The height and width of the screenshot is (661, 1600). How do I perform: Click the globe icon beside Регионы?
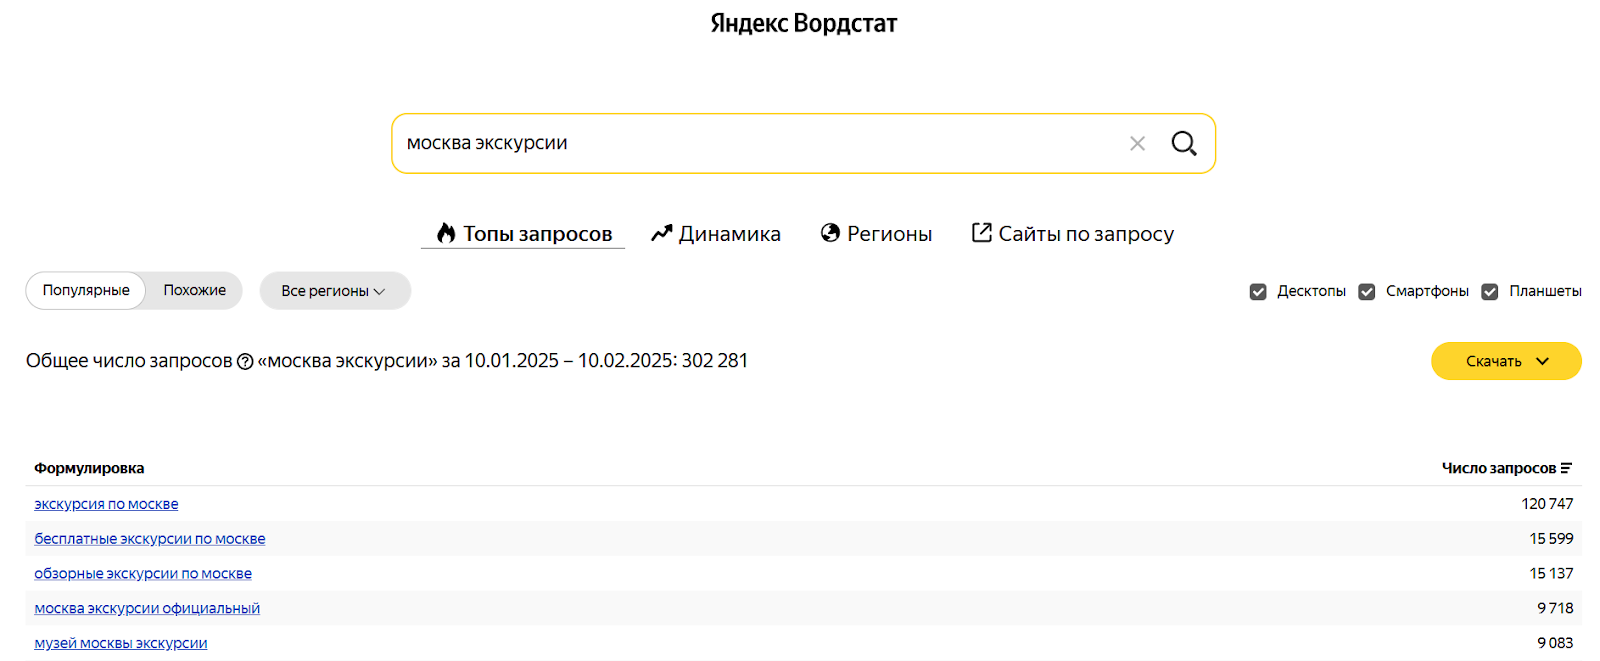coord(830,232)
